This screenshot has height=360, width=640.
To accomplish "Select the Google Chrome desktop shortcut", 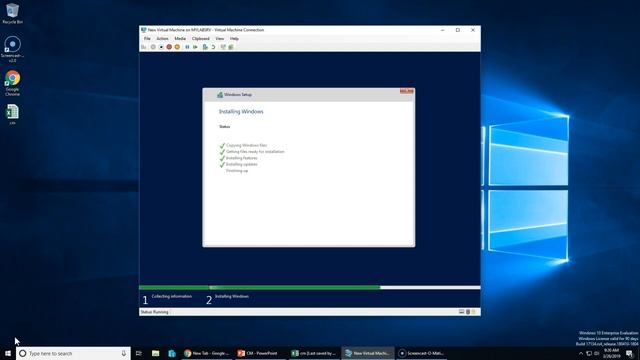I will tap(12, 83).
